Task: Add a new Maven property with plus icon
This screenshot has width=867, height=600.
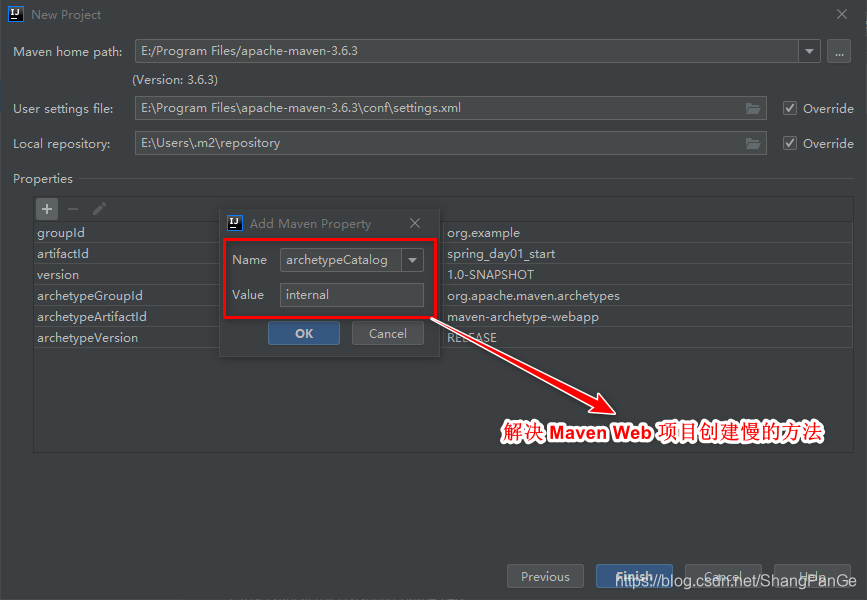Action: tap(47, 209)
